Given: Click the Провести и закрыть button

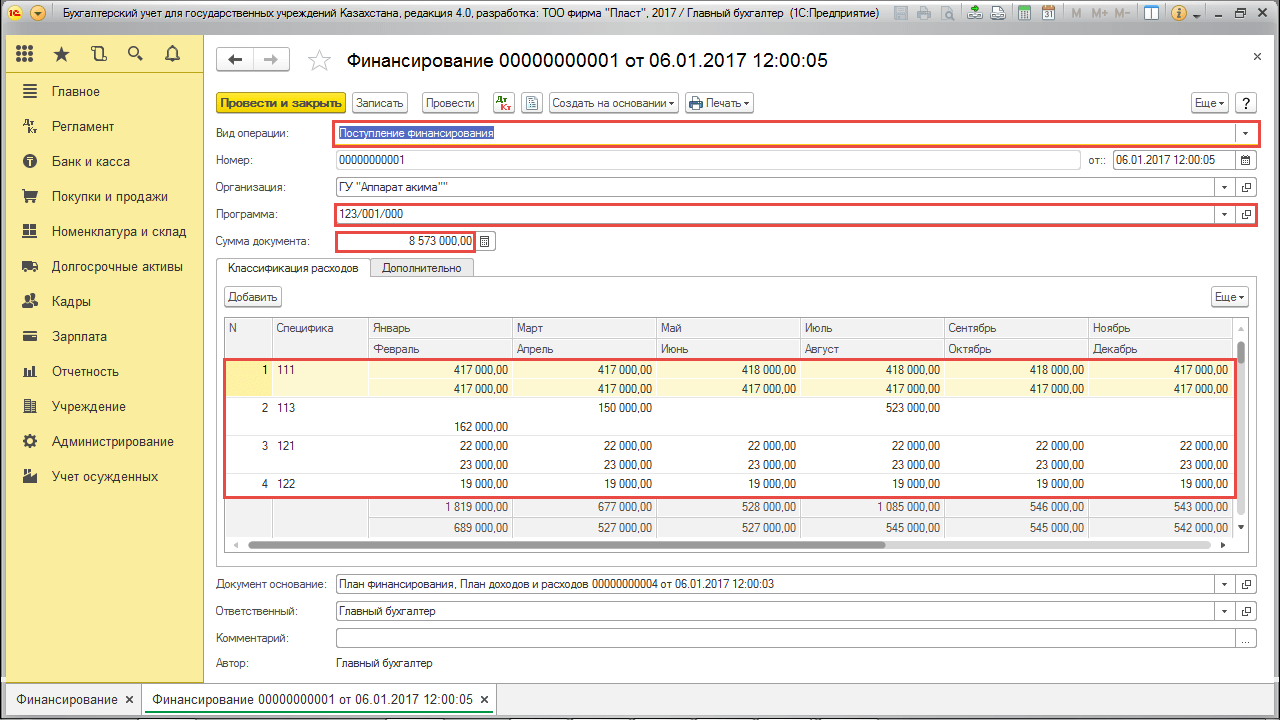Looking at the screenshot, I should [x=280, y=103].
